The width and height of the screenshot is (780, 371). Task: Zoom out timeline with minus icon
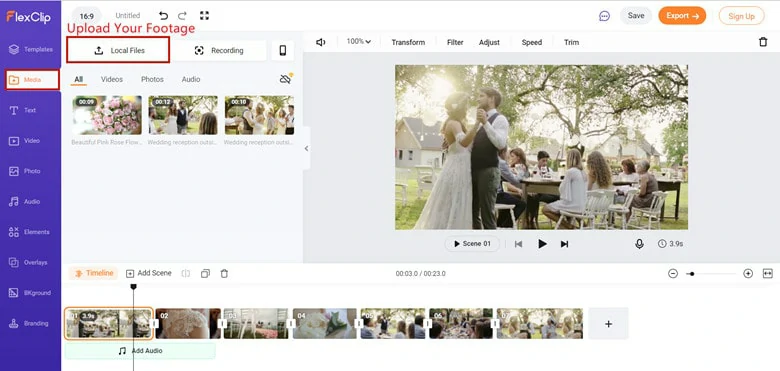pos(673,274)
